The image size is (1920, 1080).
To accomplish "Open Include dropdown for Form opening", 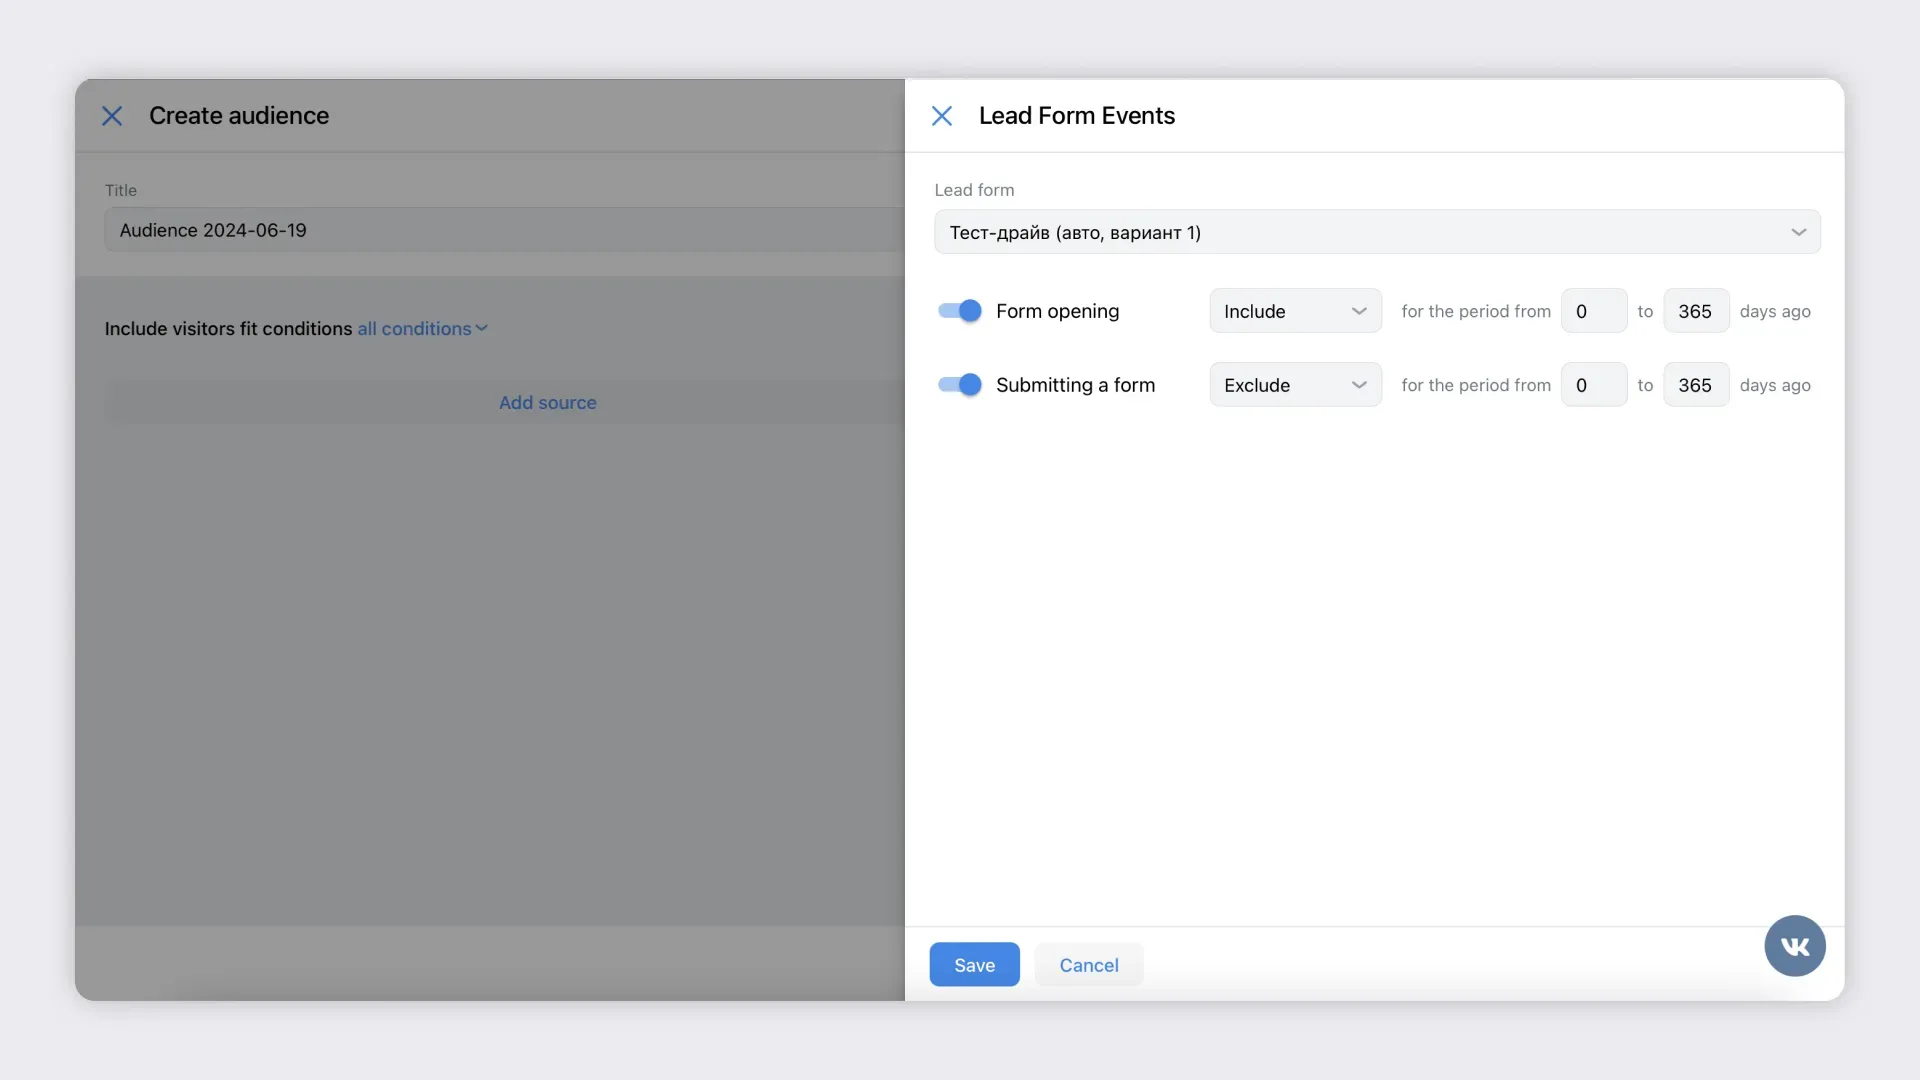I will [x=1294, y=311].
